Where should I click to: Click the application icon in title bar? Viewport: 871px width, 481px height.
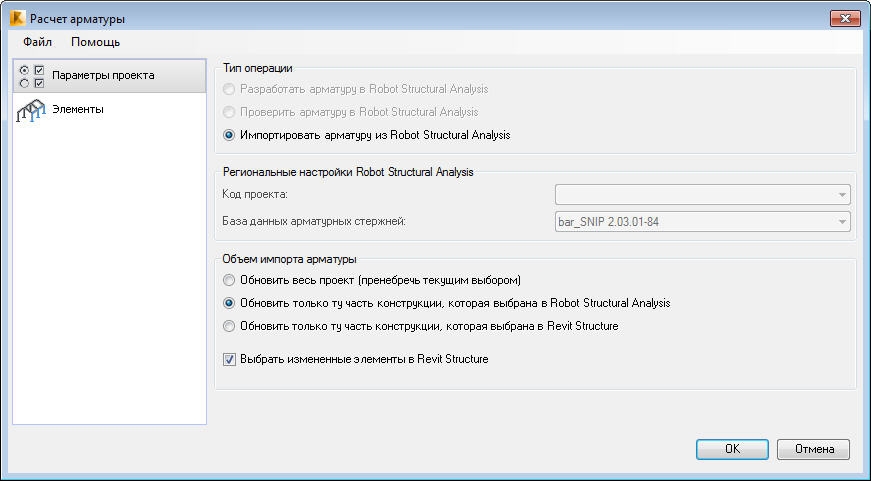tap(17, 18)
